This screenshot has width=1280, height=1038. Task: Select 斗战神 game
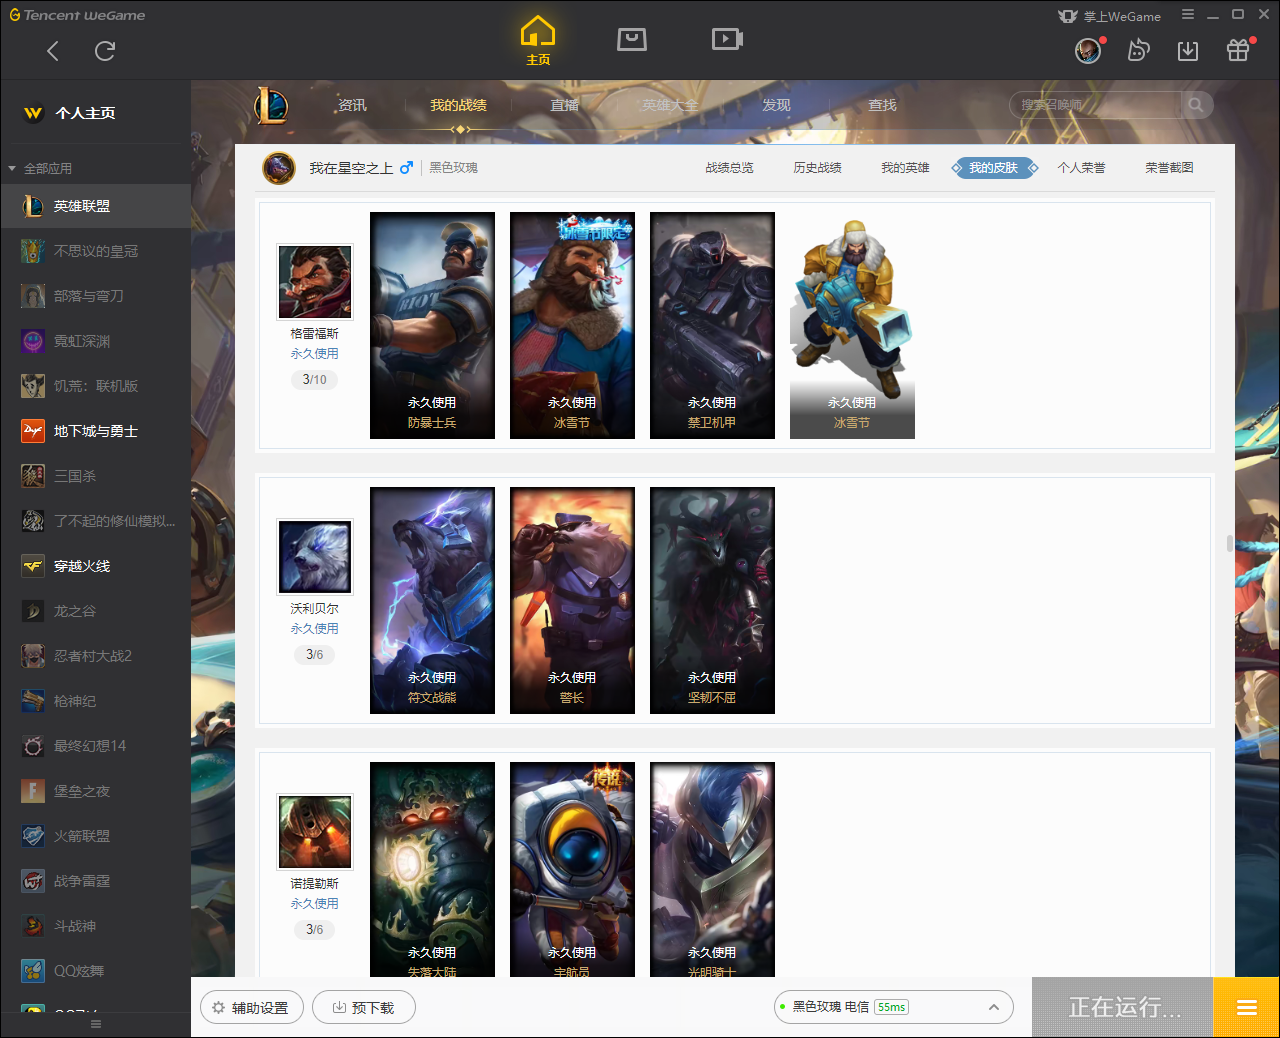95,926
